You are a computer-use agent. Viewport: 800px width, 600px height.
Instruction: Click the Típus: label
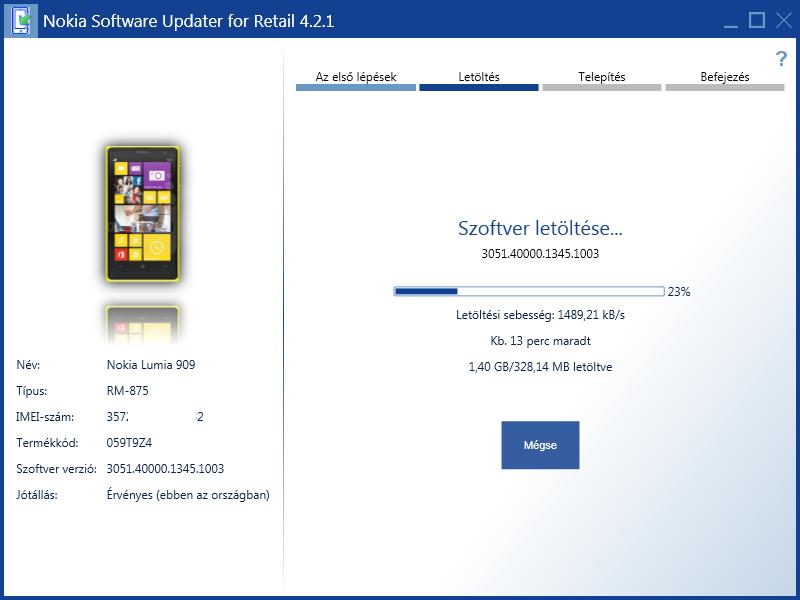[32, 391]
